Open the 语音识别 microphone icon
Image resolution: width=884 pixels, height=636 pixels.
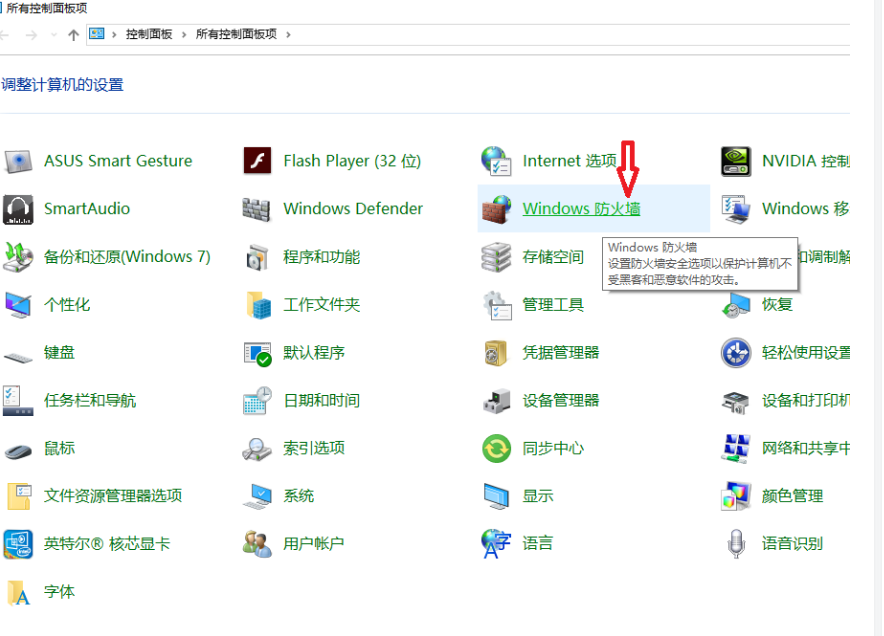coord(736,544)
